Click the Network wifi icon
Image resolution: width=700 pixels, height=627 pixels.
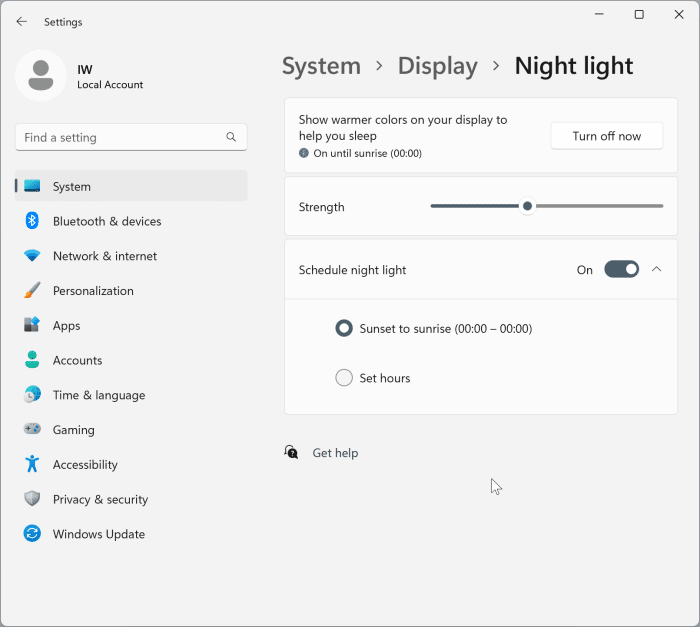(32, 255)
